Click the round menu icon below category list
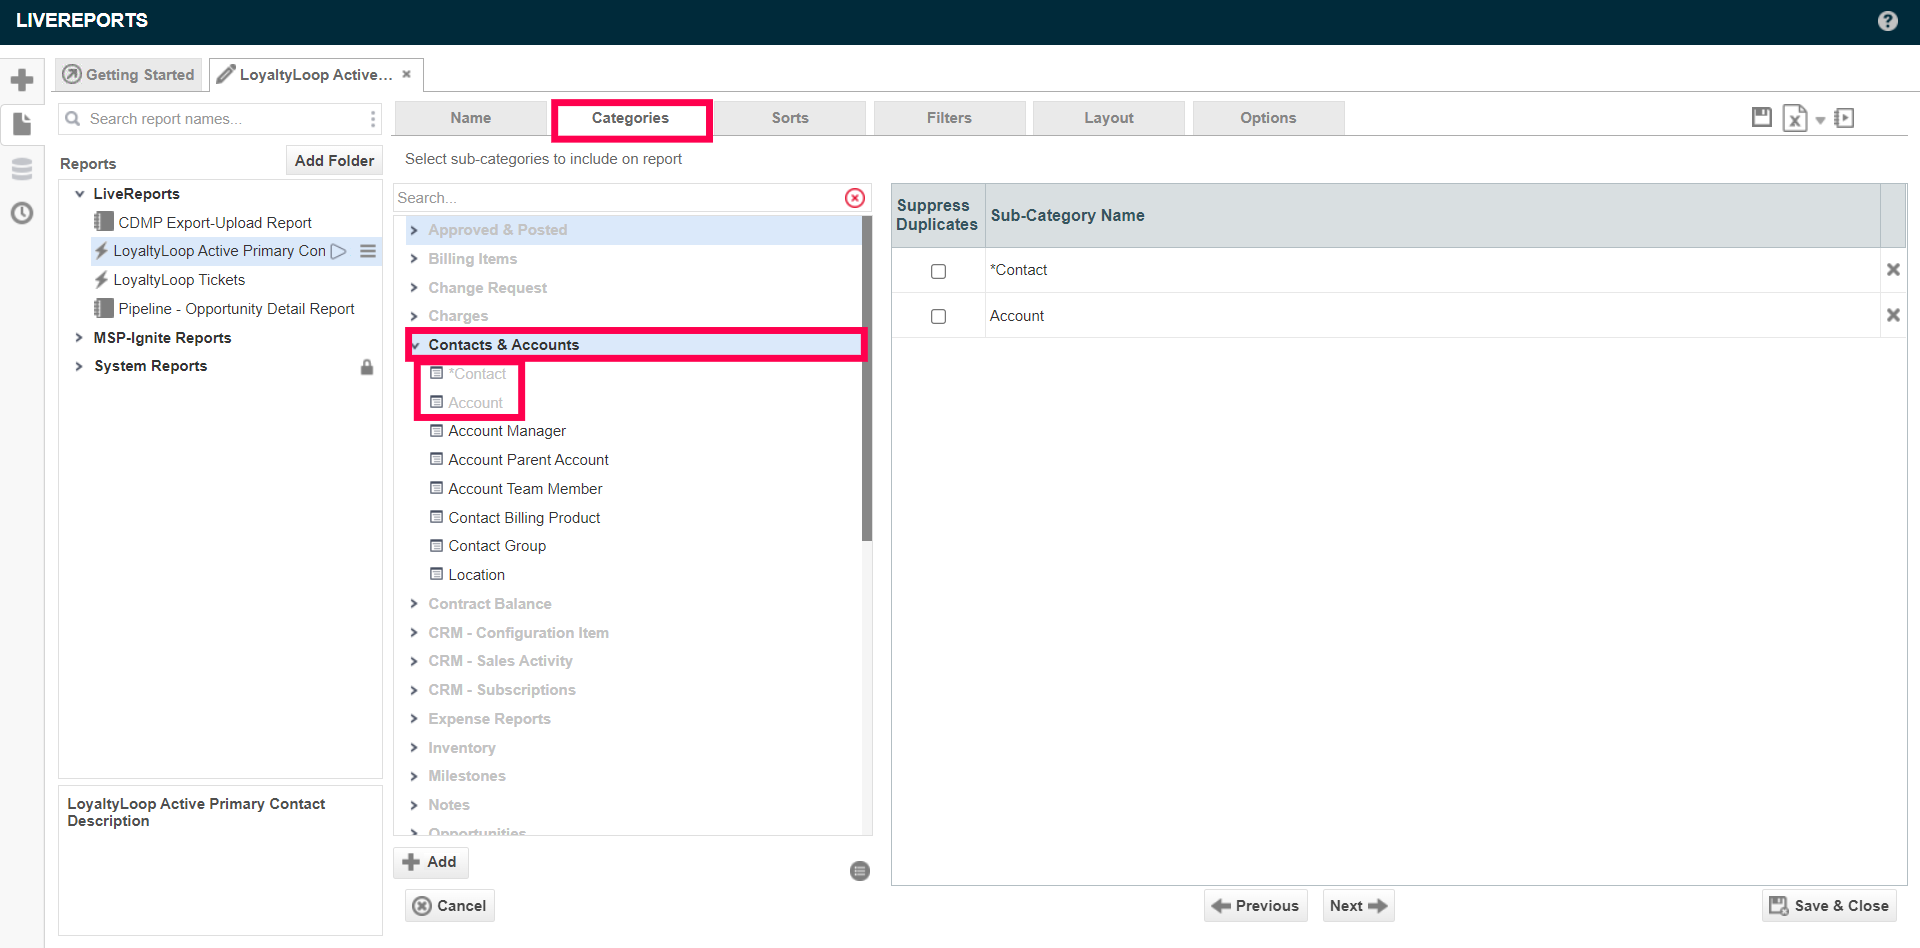Viewport: 1920px width, 948px height. (x=860, y=871)
